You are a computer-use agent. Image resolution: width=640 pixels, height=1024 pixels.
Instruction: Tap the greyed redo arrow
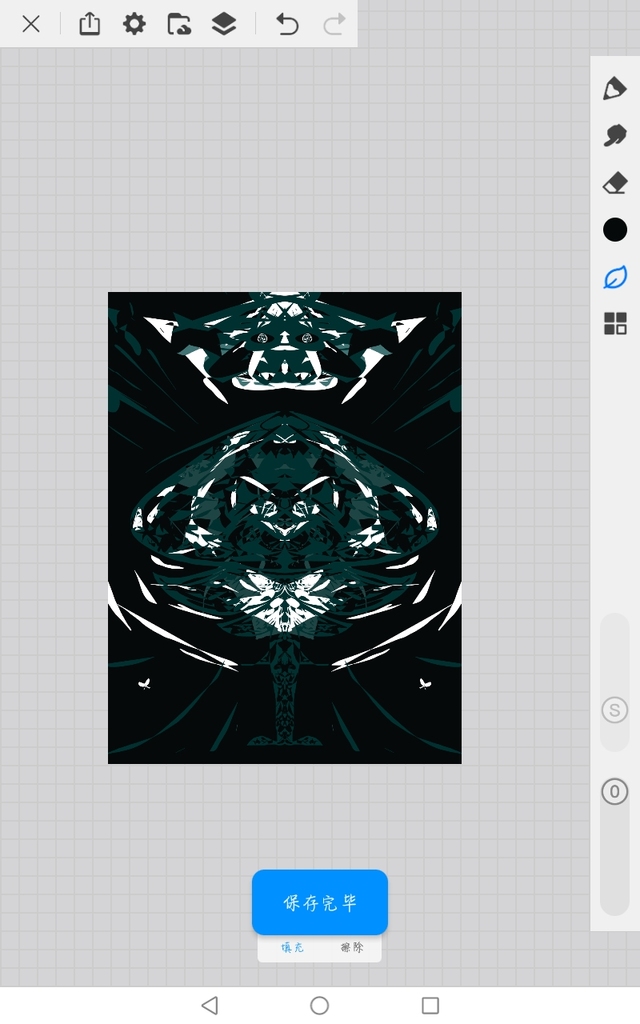coord(334,24)
